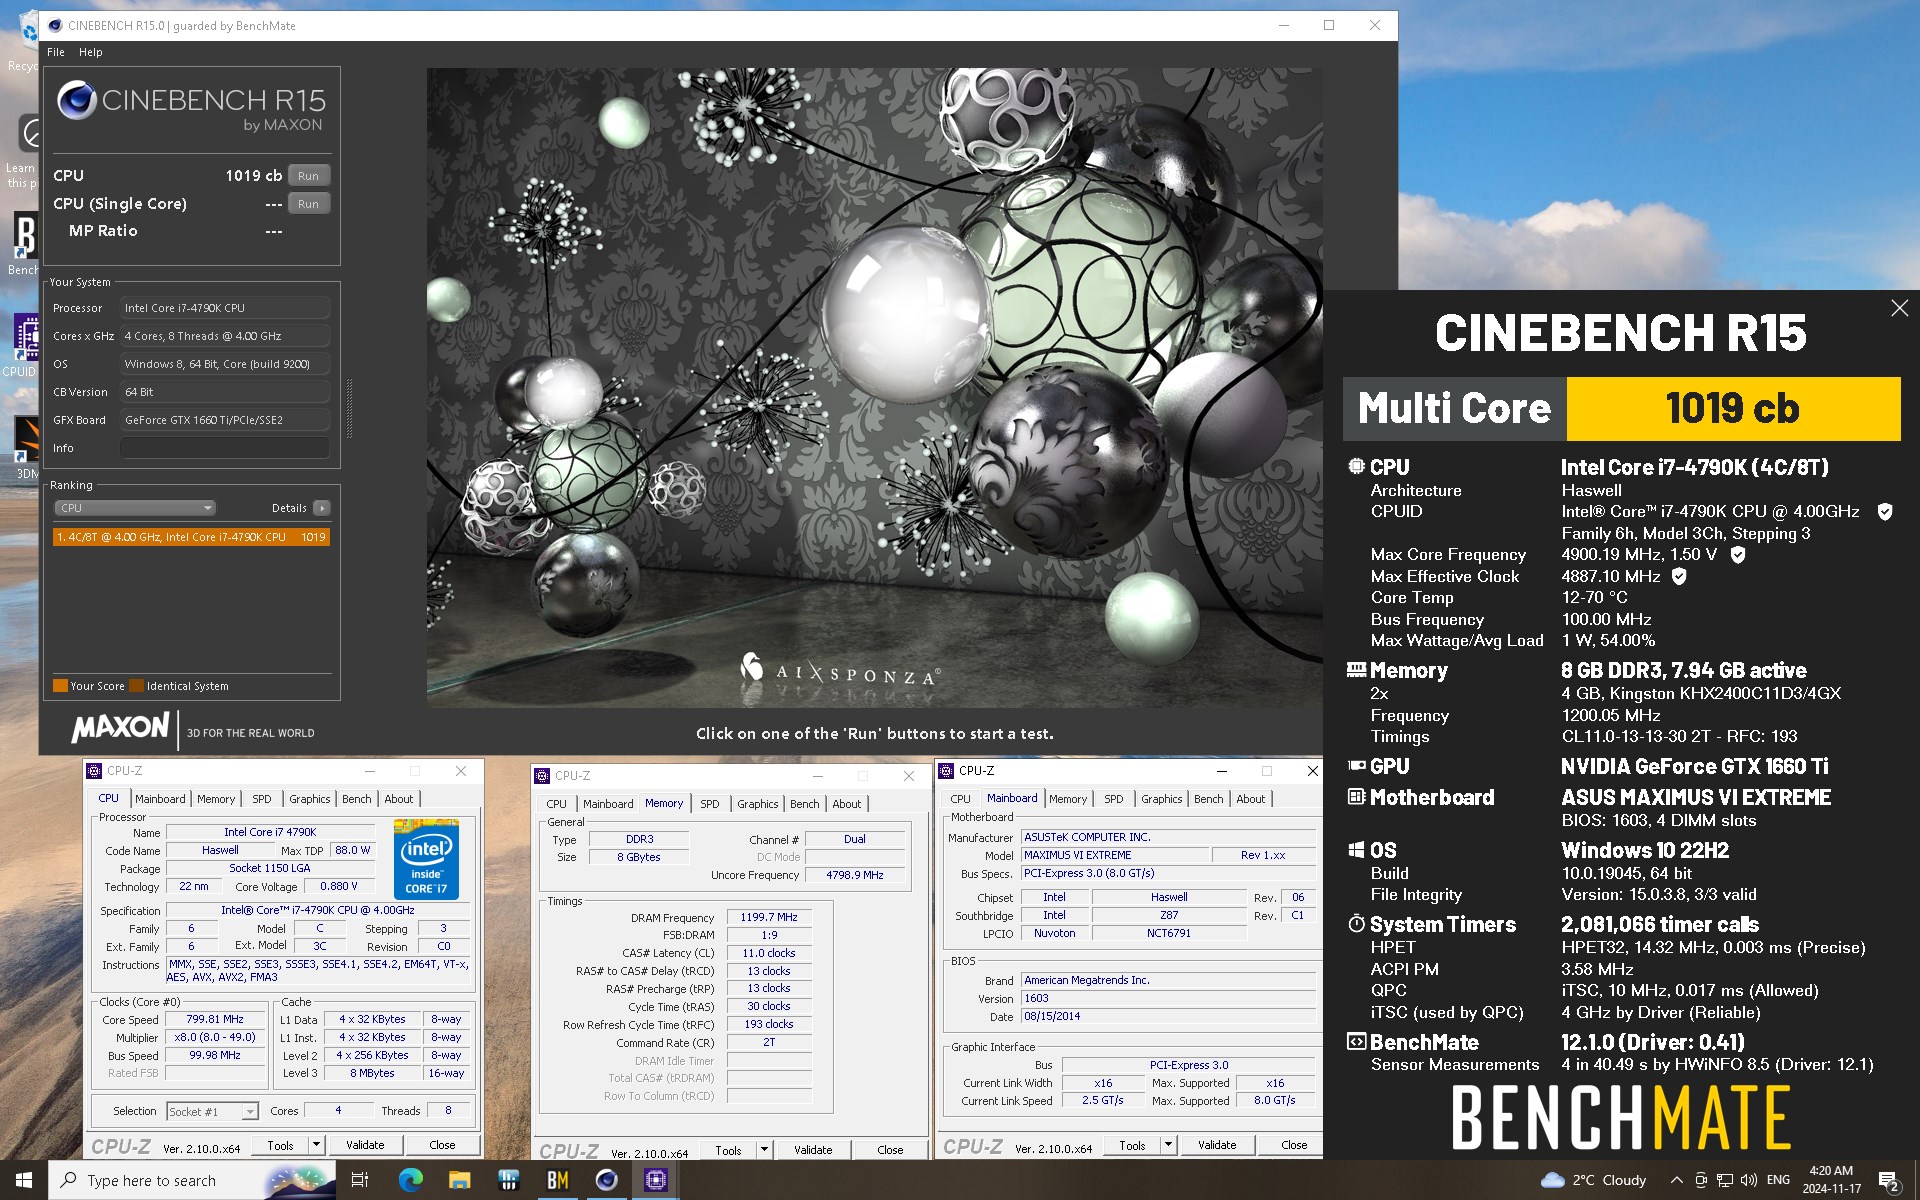Viewport: 1920px width, 1200px height.
Task: Click the right CPU-Z title bar icon
Action: coord(946,771)
